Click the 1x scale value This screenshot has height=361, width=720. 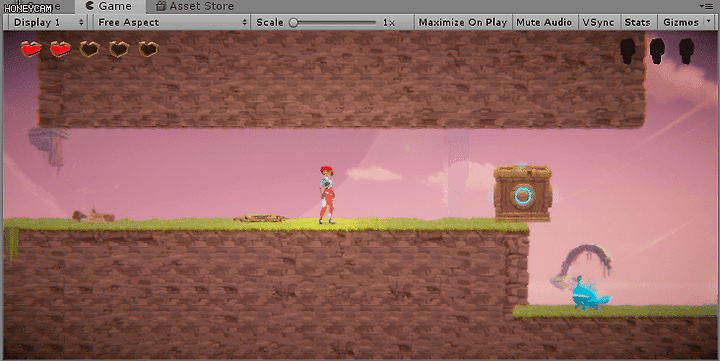click(388, 23)
